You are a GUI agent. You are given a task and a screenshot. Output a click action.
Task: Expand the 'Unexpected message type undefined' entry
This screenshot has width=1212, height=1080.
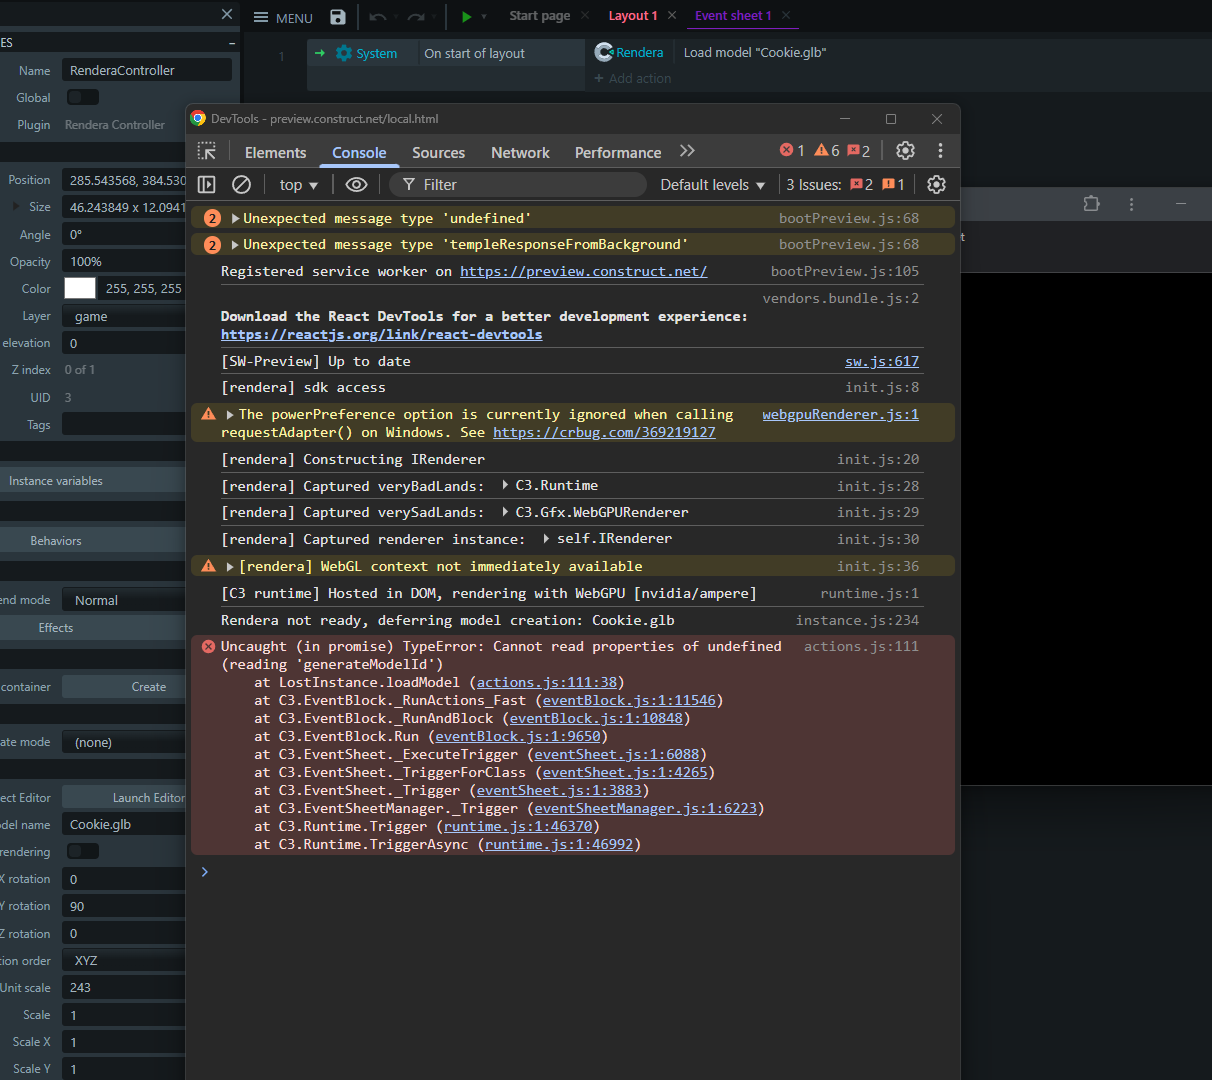click(x=236, y=218)
